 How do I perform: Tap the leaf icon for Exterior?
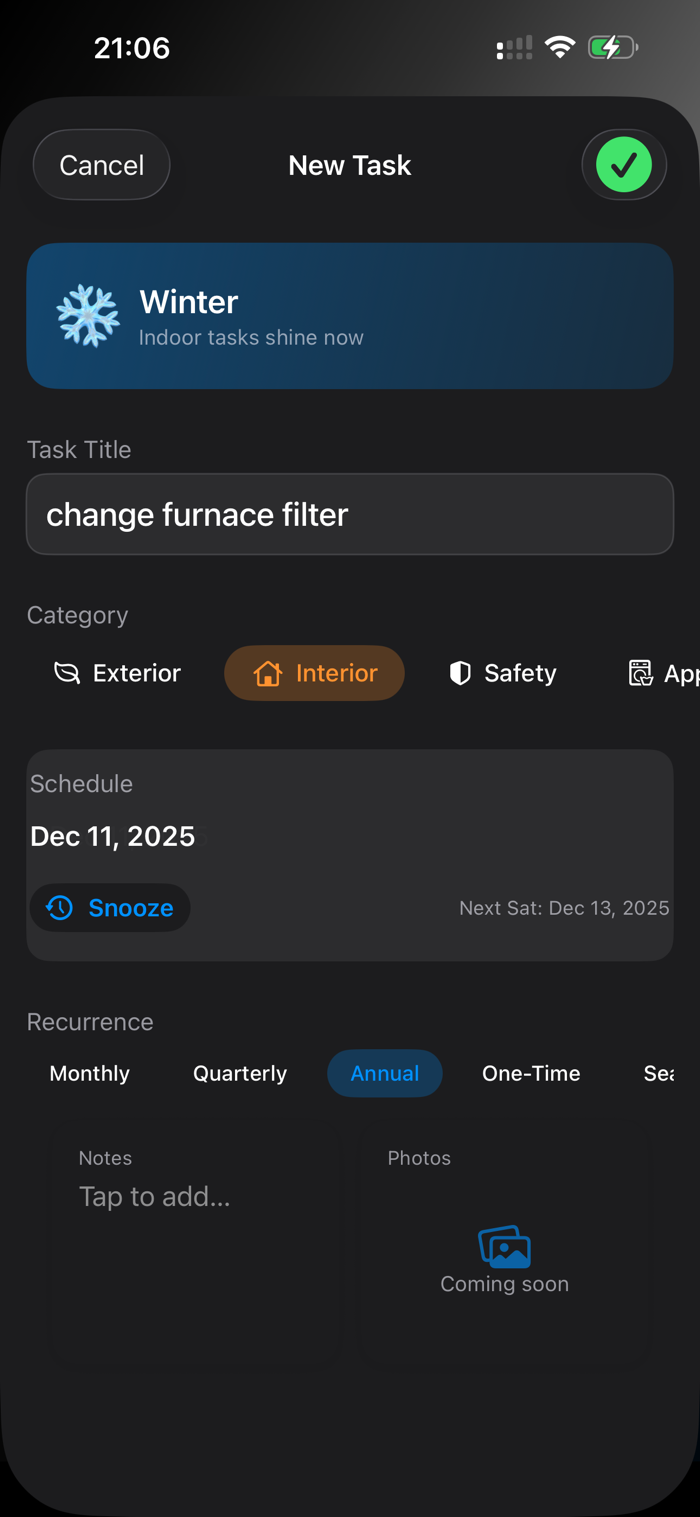click(x=67, y=673)
